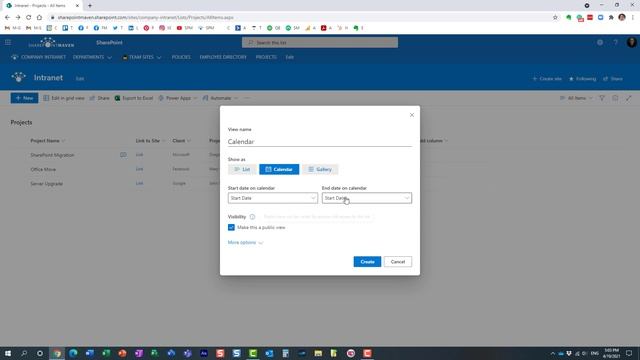
Task: Click Create site in site header
Action: click(547, 79)
